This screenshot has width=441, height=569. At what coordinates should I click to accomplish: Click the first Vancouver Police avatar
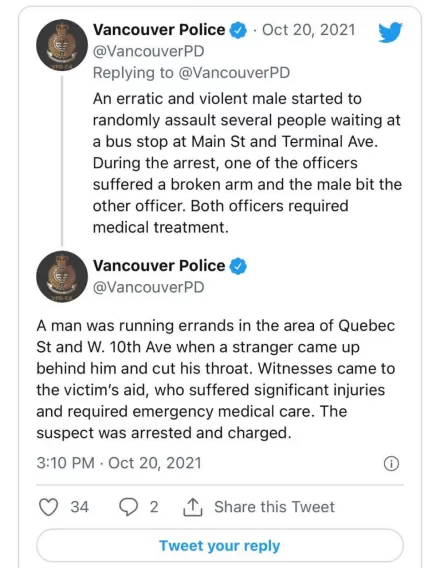[62, 45]
